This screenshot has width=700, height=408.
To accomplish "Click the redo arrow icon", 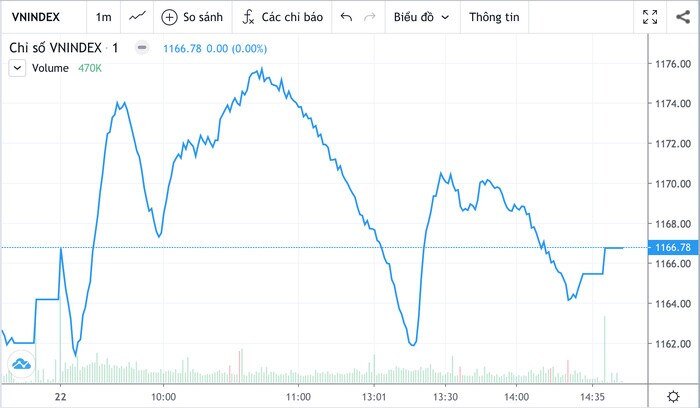I will [370, 17].
